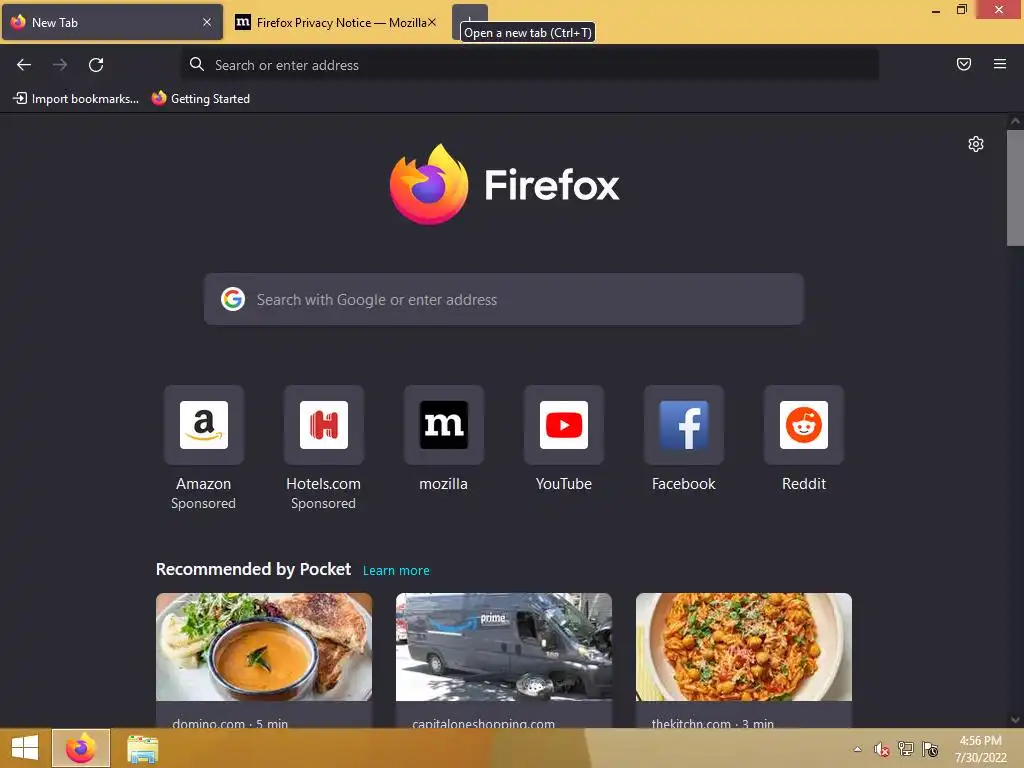This screenshot has height=768, width=1024.
Task: Open the thekitchn.com pasta article thumbnail
Action: click(x=744, y=647)
